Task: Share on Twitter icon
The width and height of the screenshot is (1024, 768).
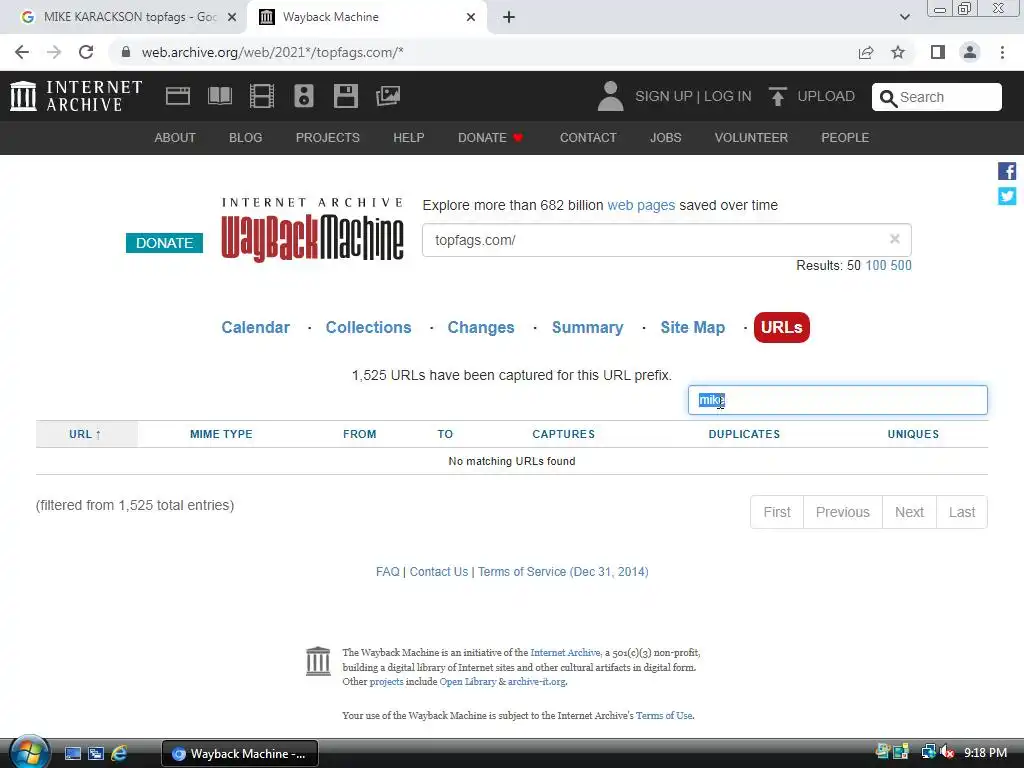Action: pos(1007,196)
